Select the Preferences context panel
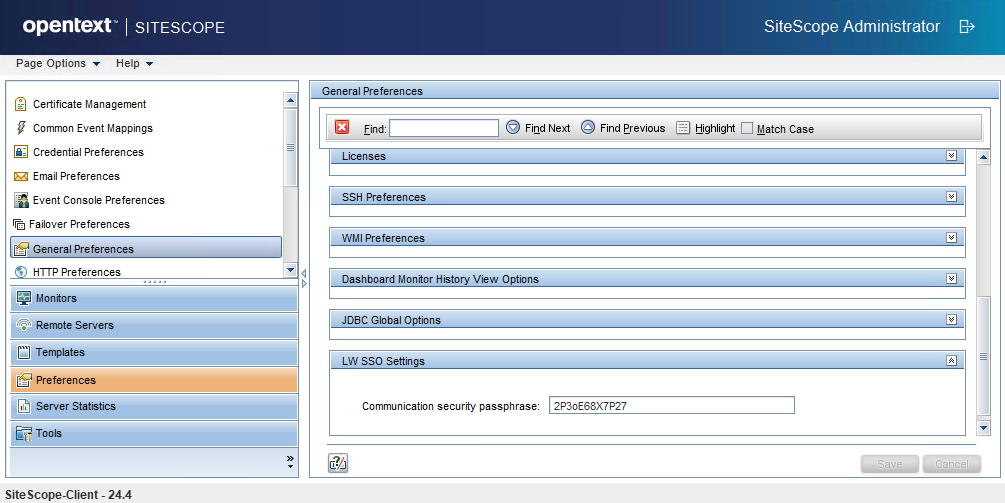 (154, 379)
